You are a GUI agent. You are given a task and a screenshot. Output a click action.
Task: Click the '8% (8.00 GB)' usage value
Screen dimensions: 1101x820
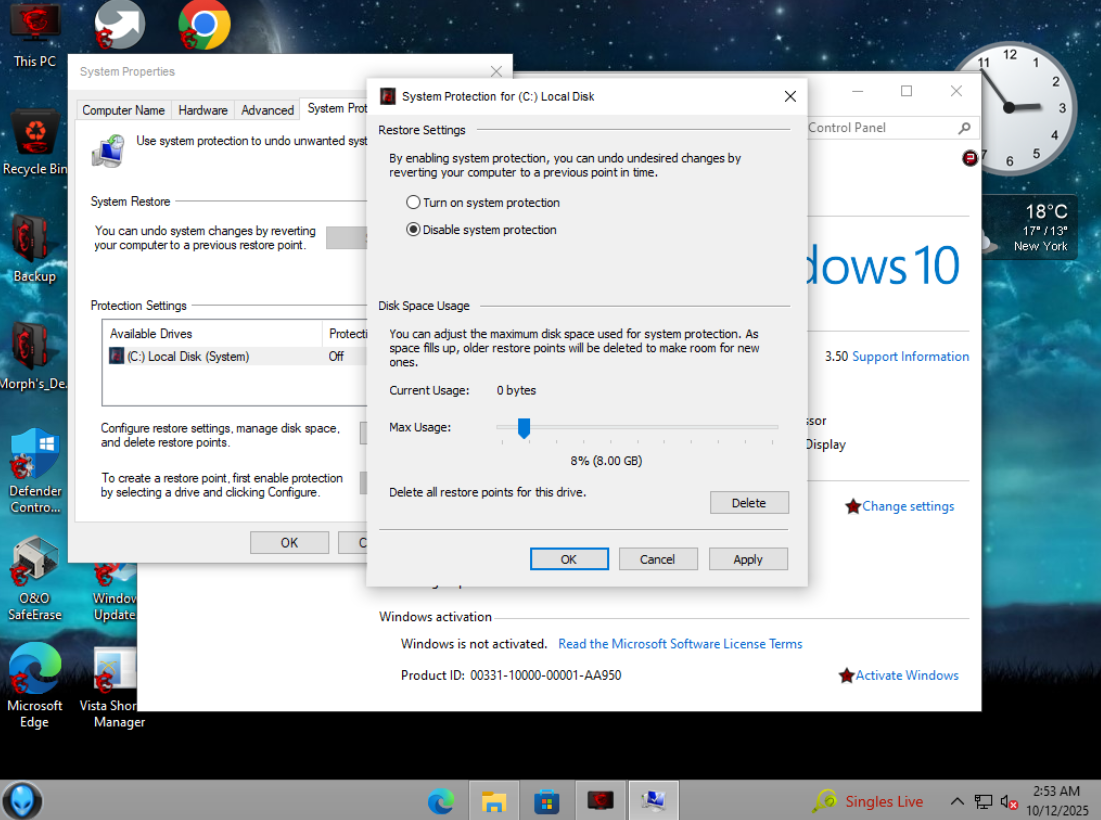[606, 461]
